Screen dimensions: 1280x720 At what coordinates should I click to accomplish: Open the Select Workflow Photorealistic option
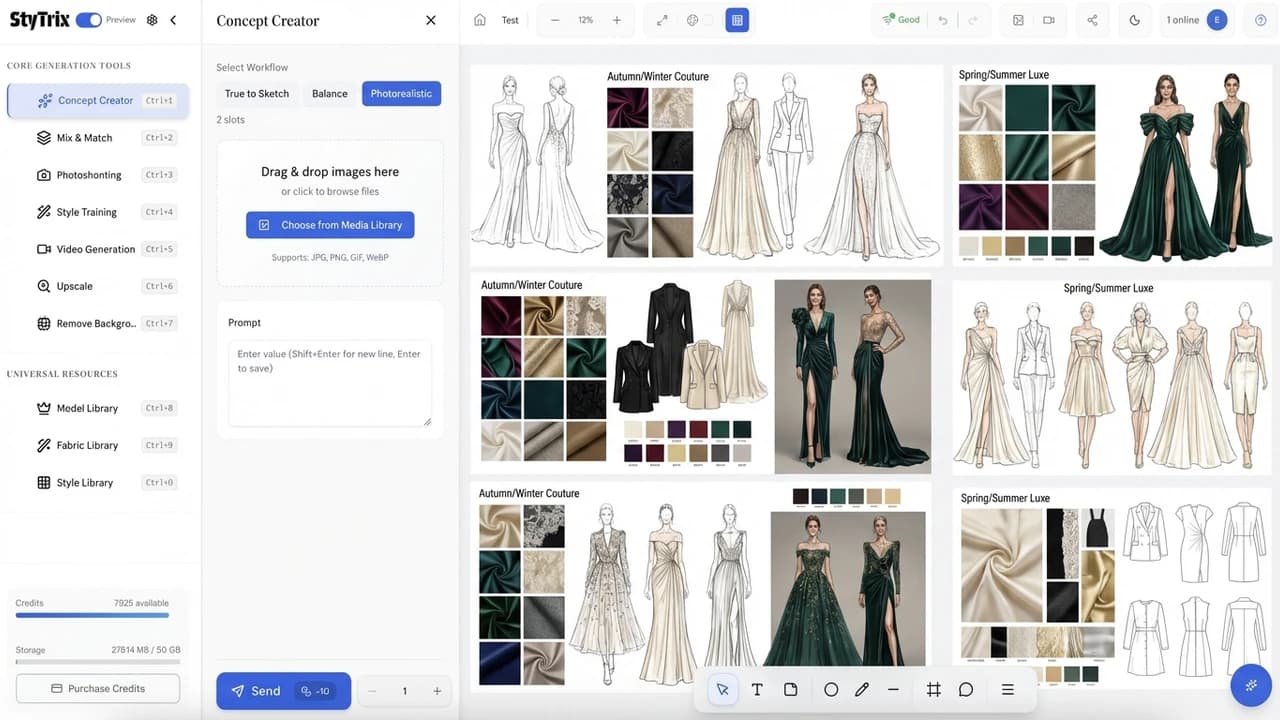[401, 93]
